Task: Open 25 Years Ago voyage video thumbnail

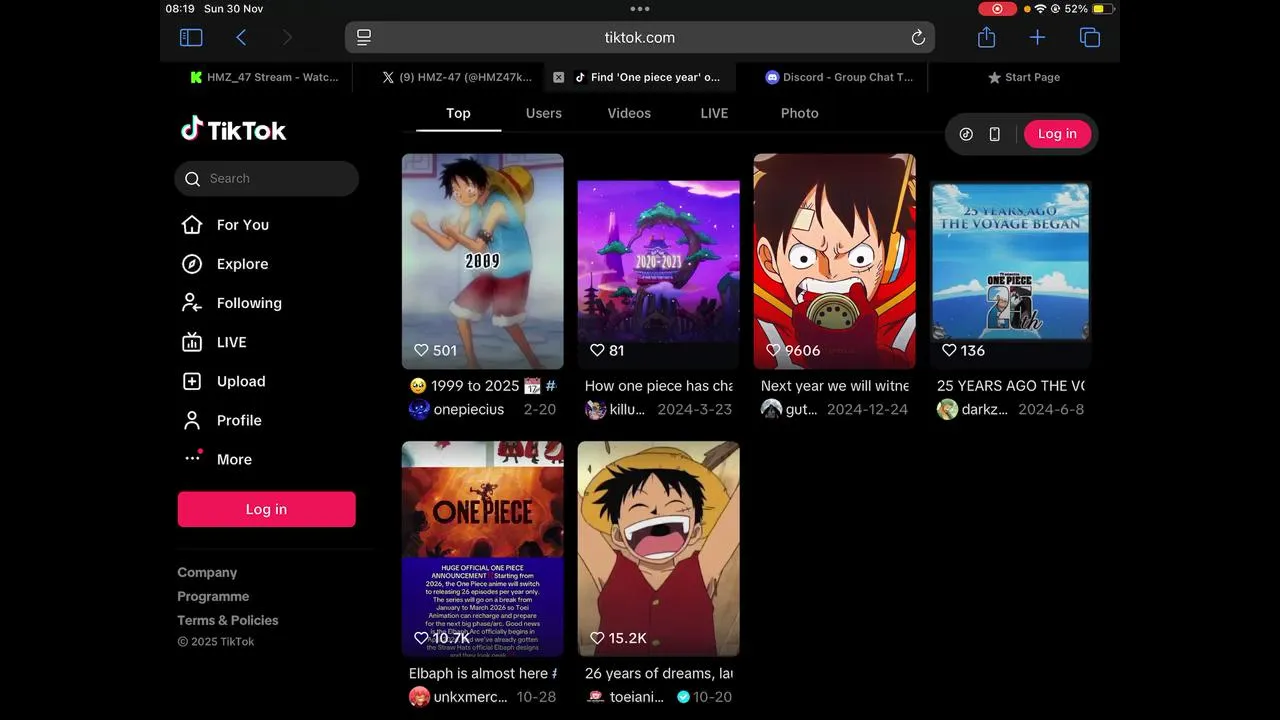Action: pyautogui.click(x=1011, y=261)
